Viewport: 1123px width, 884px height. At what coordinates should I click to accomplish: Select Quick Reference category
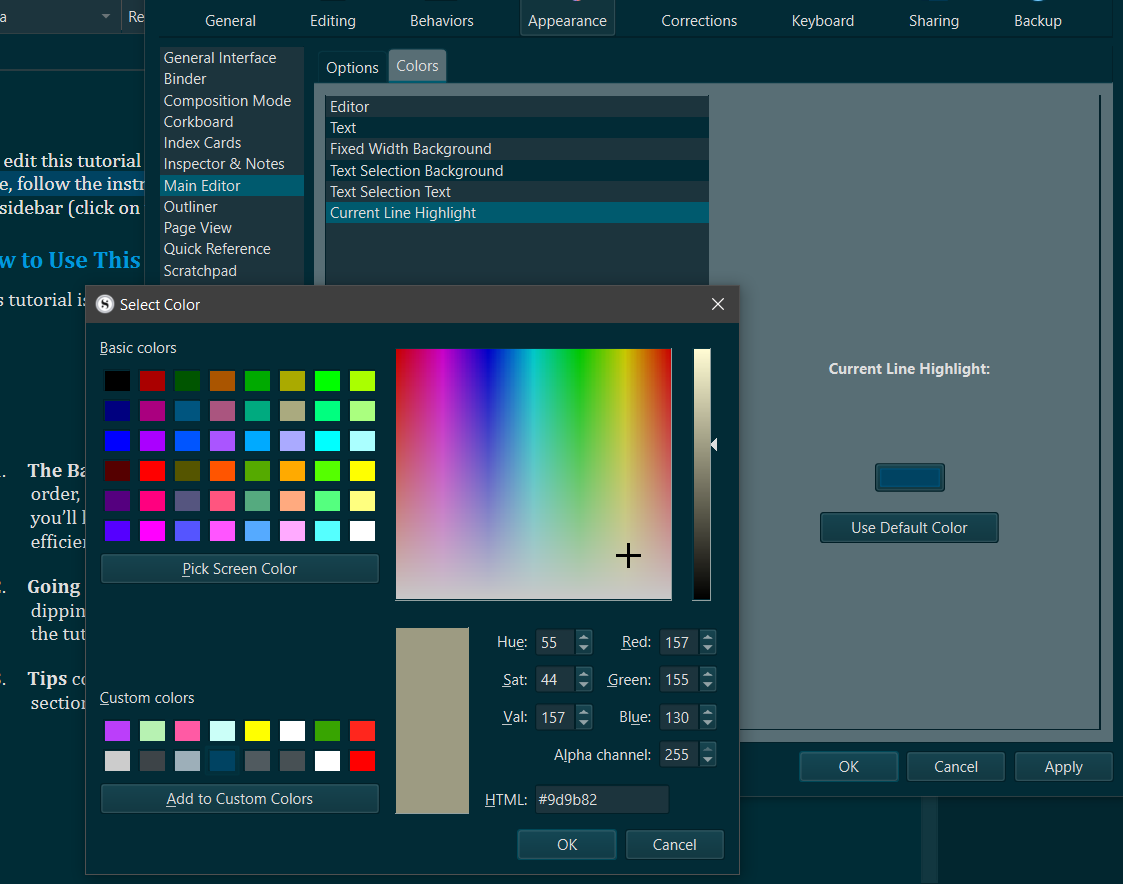(x=231, y=249)
